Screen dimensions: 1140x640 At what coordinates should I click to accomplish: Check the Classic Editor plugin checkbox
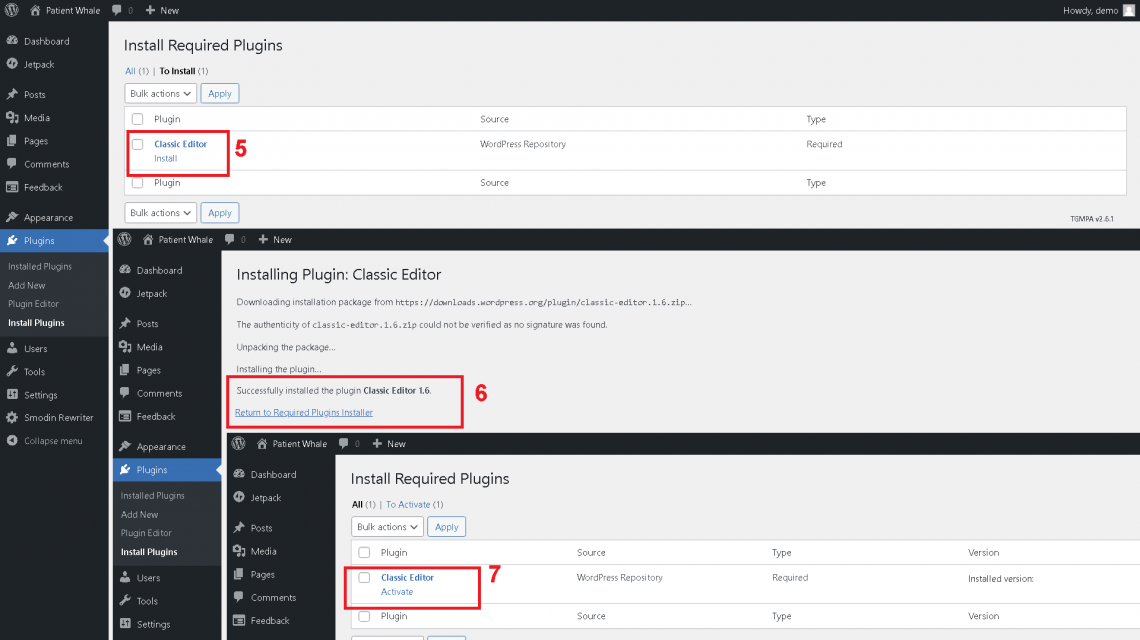click(137, 145)
